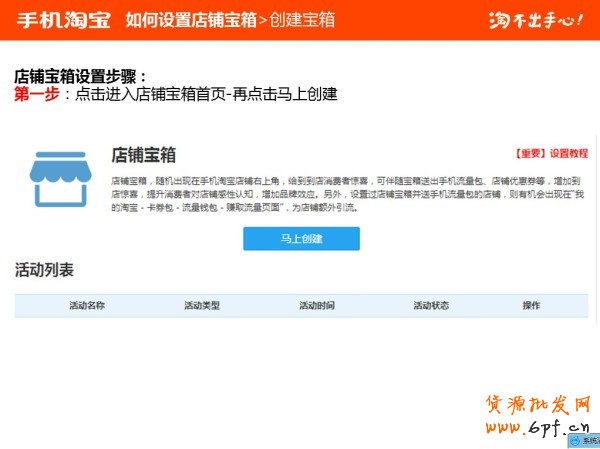Click the red 第一步 step label
The width and height of the screenshot is (600, 449).
37,94
